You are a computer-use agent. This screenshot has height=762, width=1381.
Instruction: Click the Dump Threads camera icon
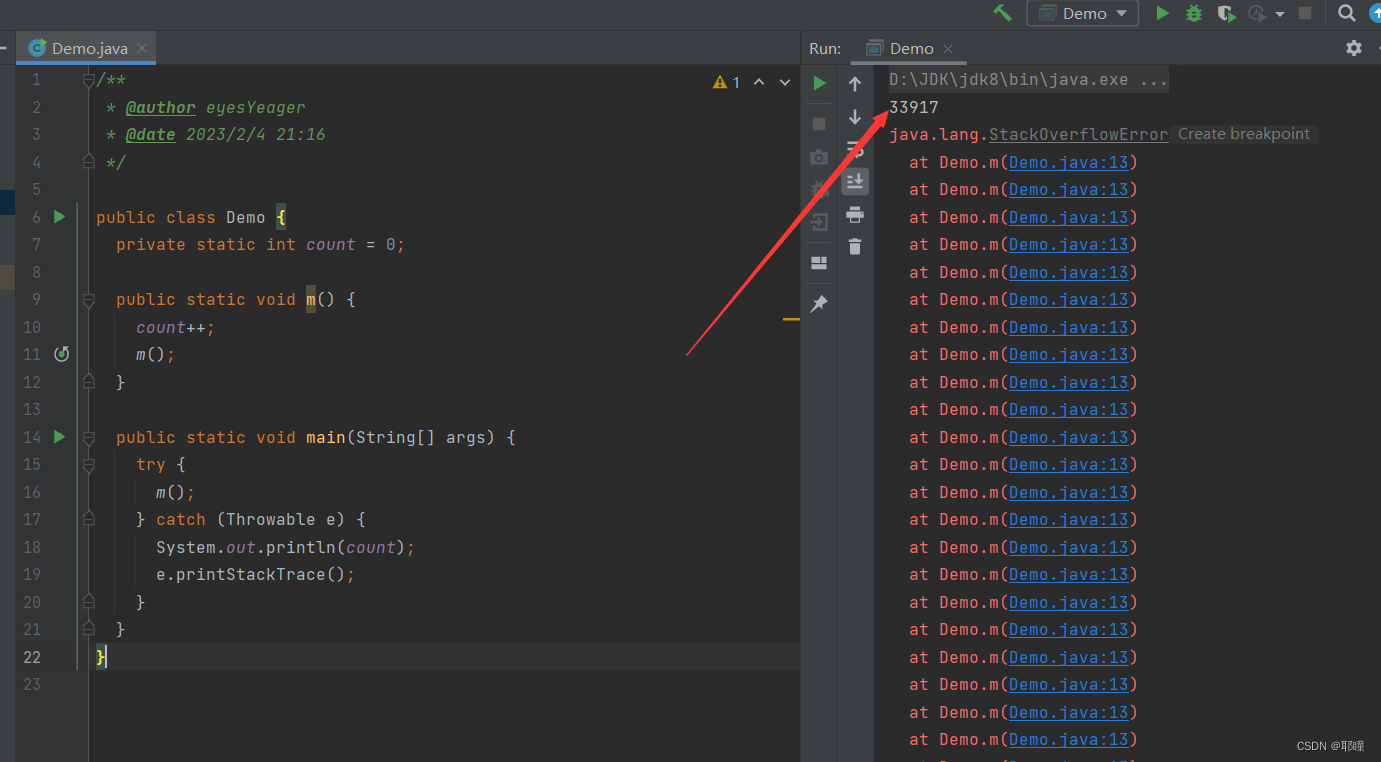point(819,157)
